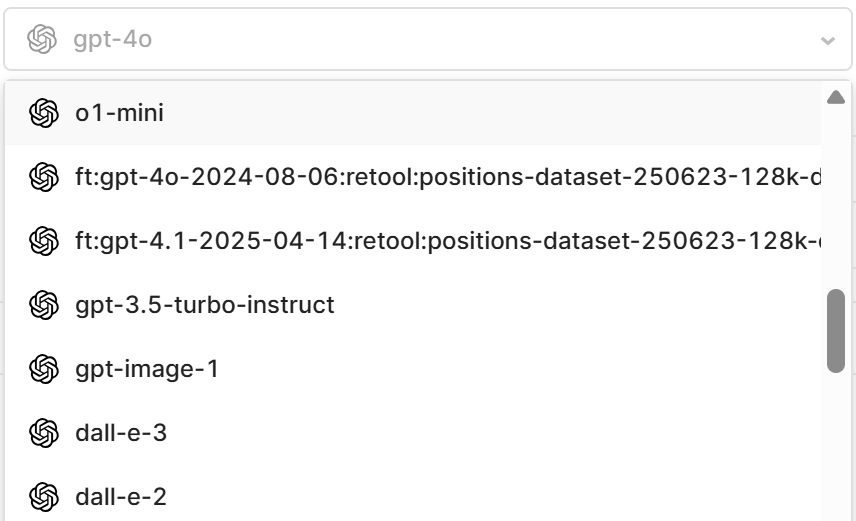Viewport: 856px width, 521px height.
Task: Click the OpenAI icon beside o1-mini
Action: click(44, 113)
